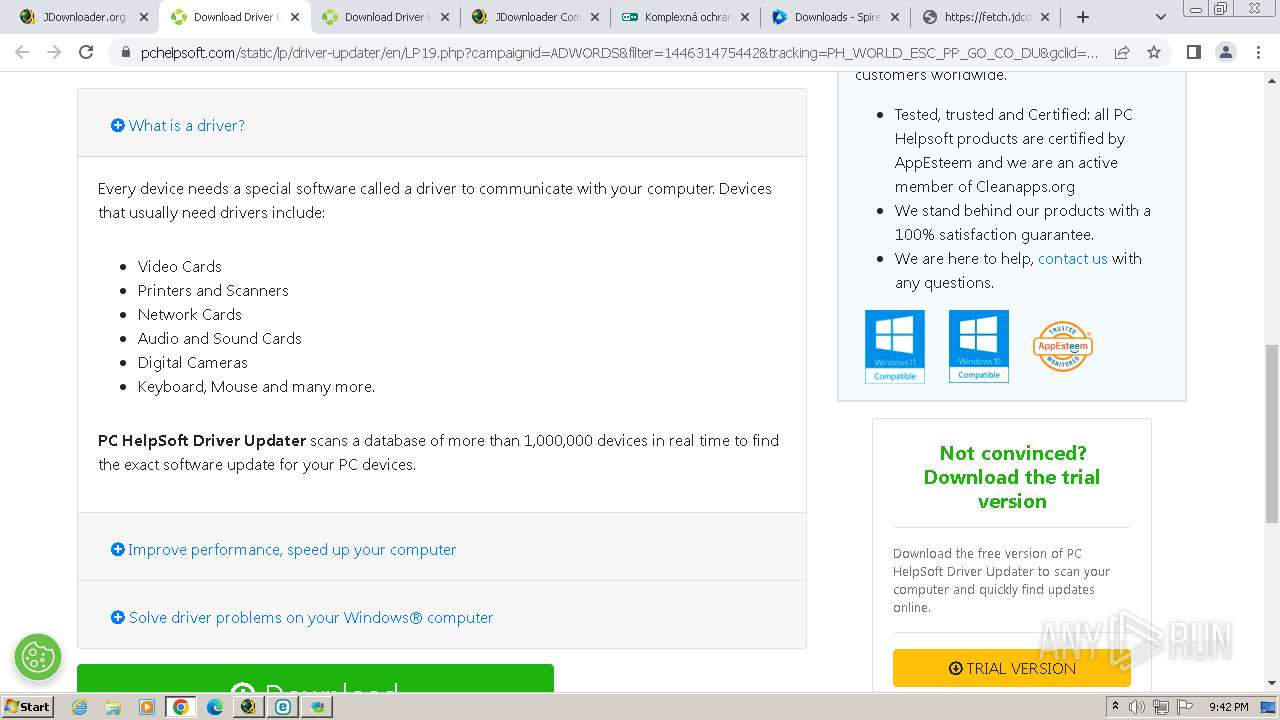Close the fetch.jdcd tab
Screen dimensions: 1280x720
pyautogui.click(x=1045, y=17)
